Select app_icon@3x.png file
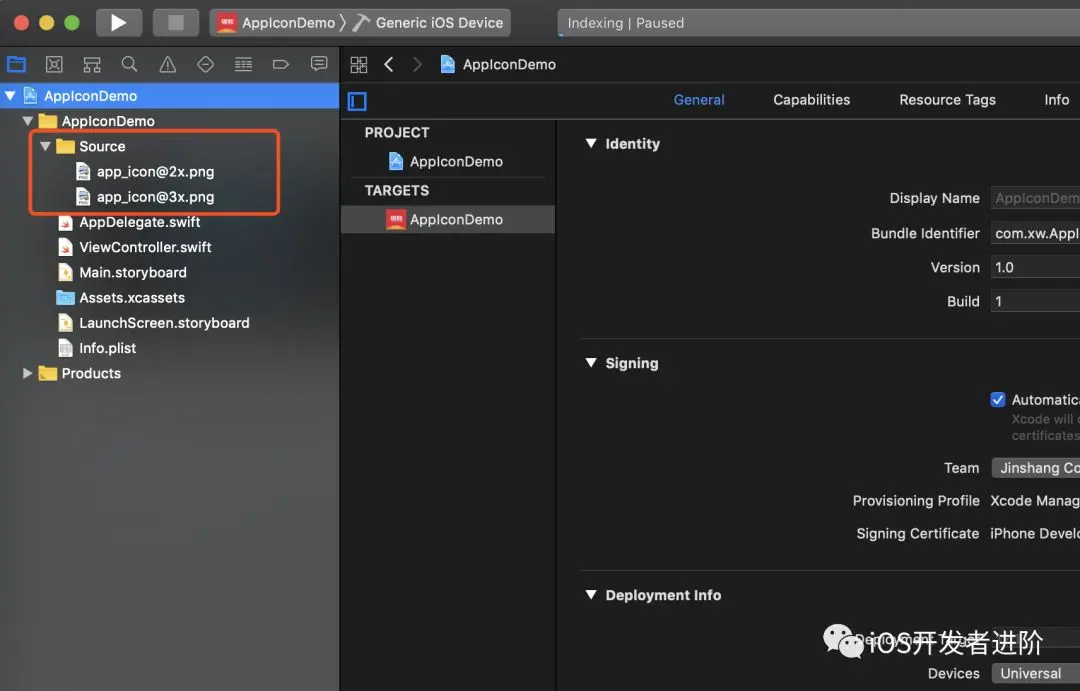 pos(145,197)
